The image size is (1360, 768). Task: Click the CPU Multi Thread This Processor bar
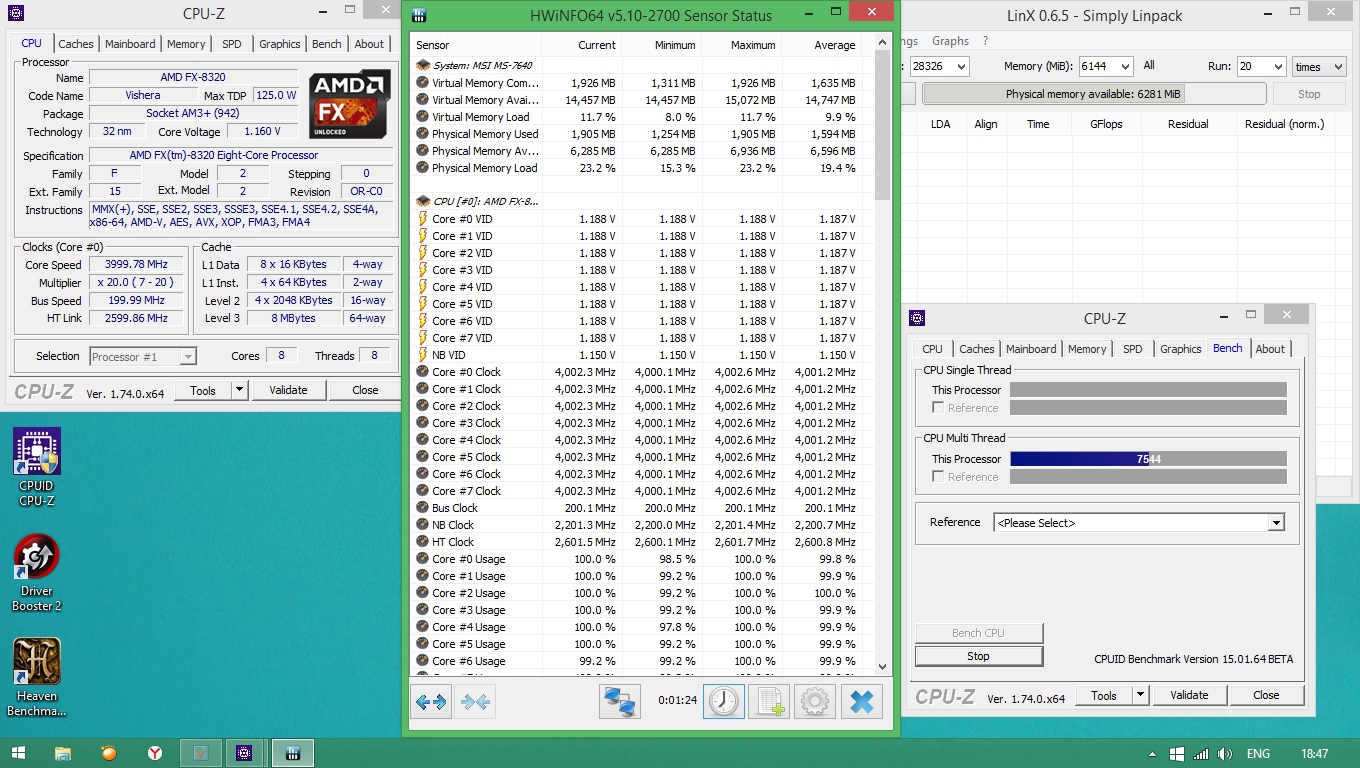[1148, 459]
